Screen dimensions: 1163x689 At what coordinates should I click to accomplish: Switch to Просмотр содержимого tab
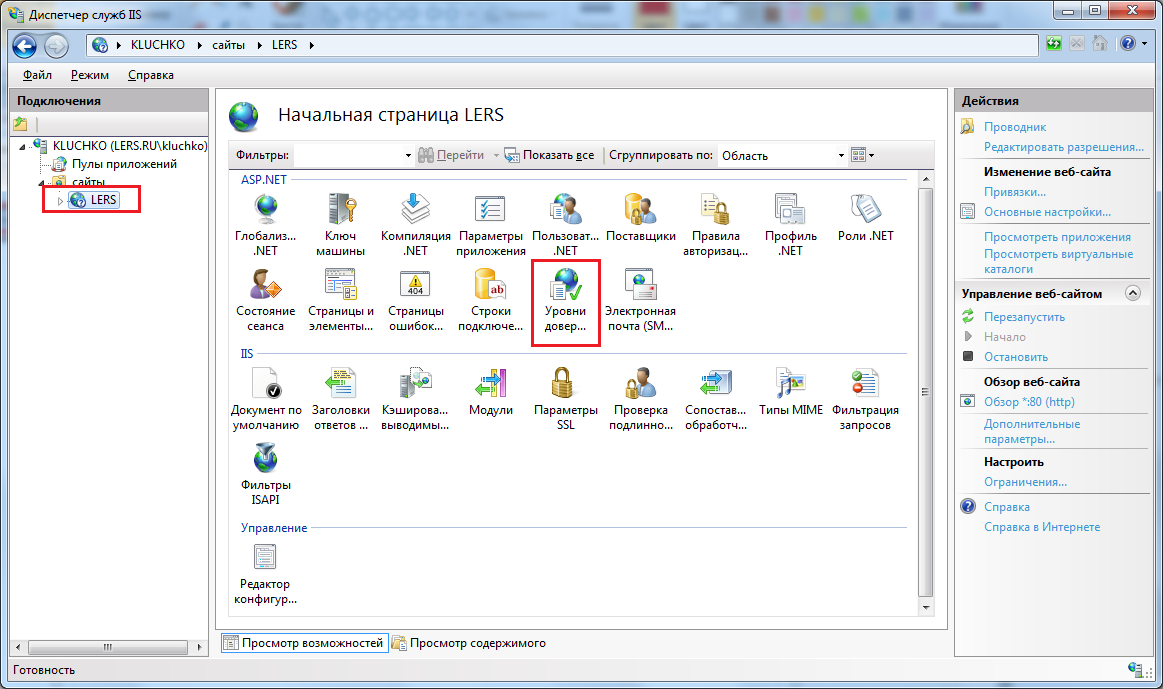[x=470, y=643]
